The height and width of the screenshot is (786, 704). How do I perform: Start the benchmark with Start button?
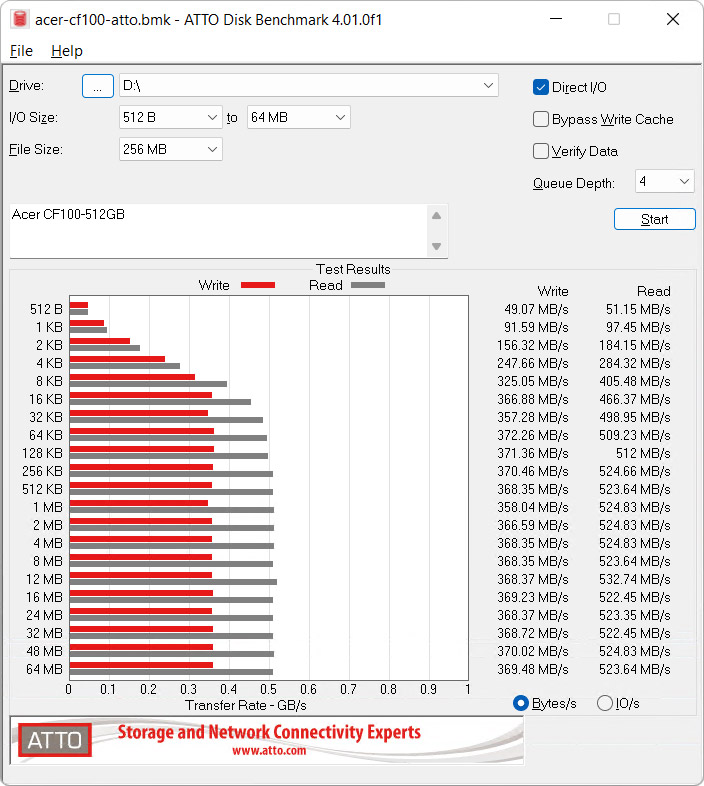click(655, 219)
